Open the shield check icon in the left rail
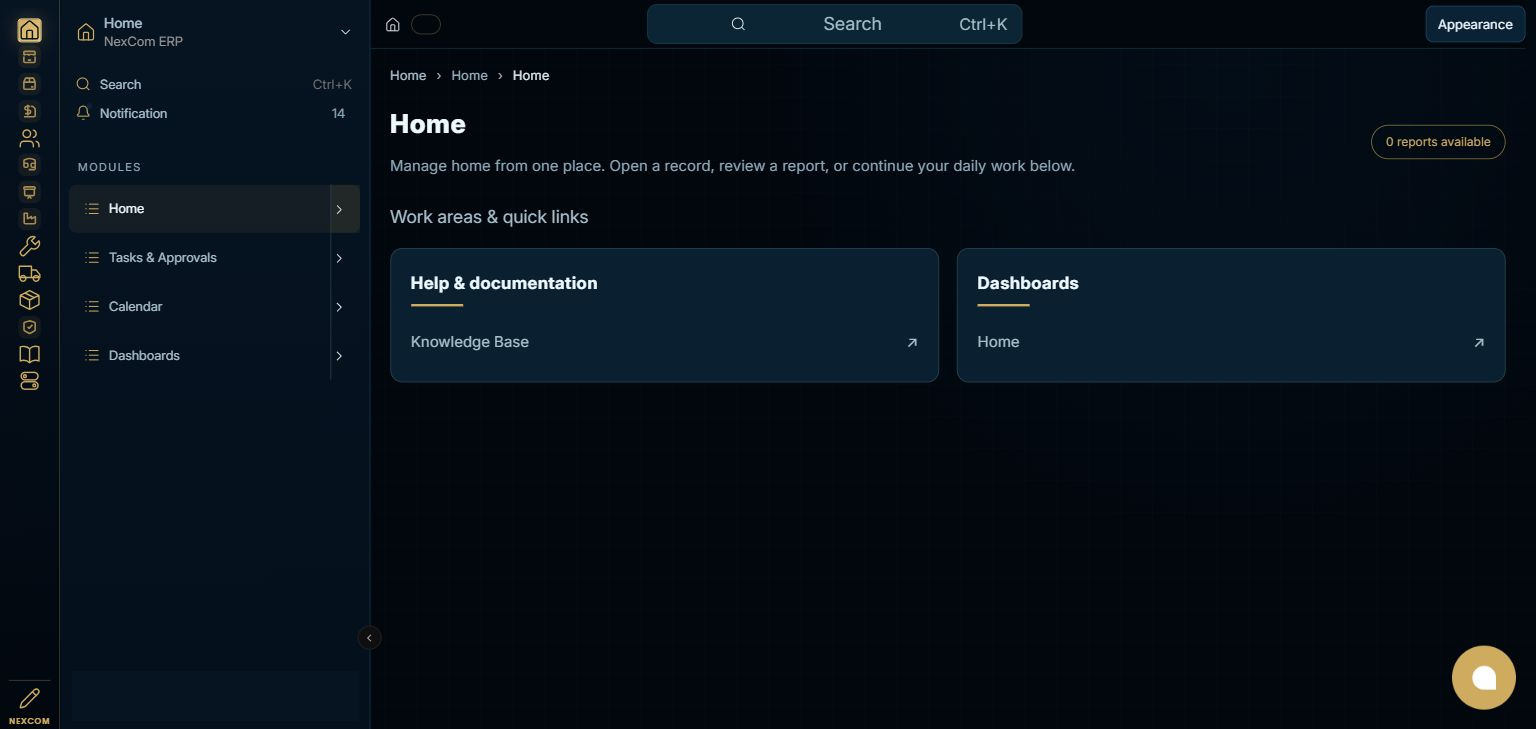Viewport: 1536px width, 729px height. tap(30, 327)
